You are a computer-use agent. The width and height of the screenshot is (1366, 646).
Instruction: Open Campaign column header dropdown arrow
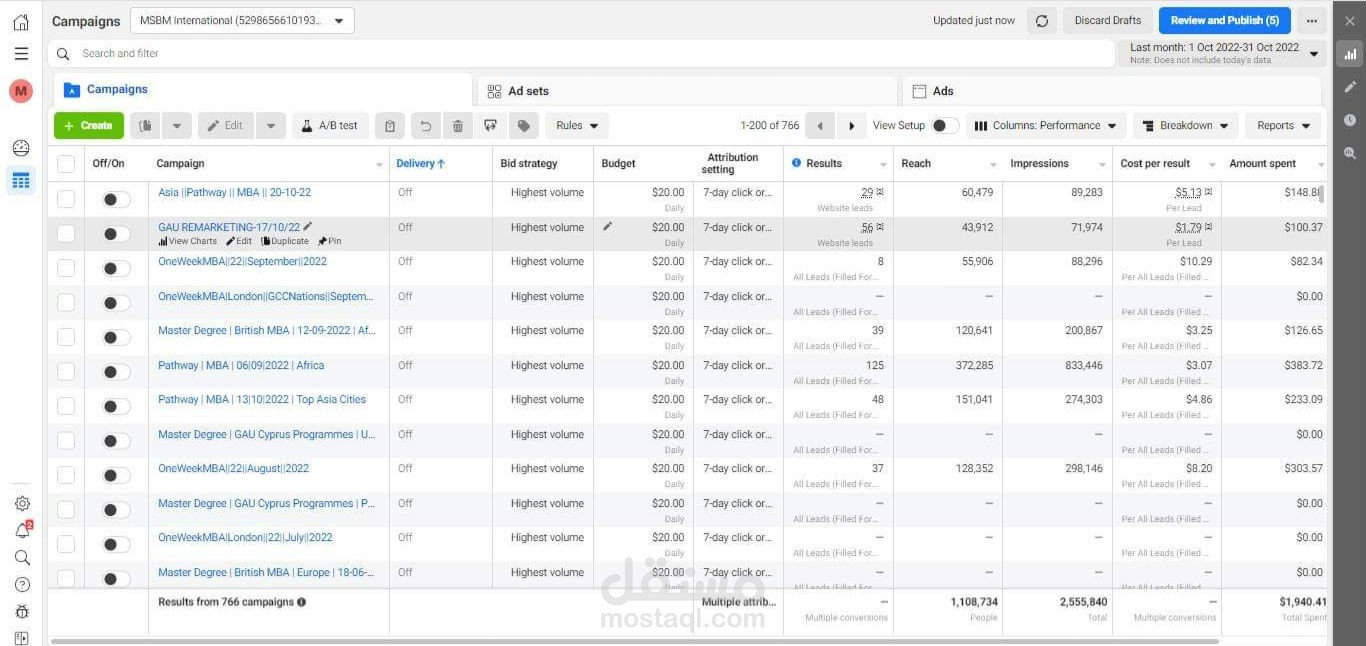click(379, 165)
